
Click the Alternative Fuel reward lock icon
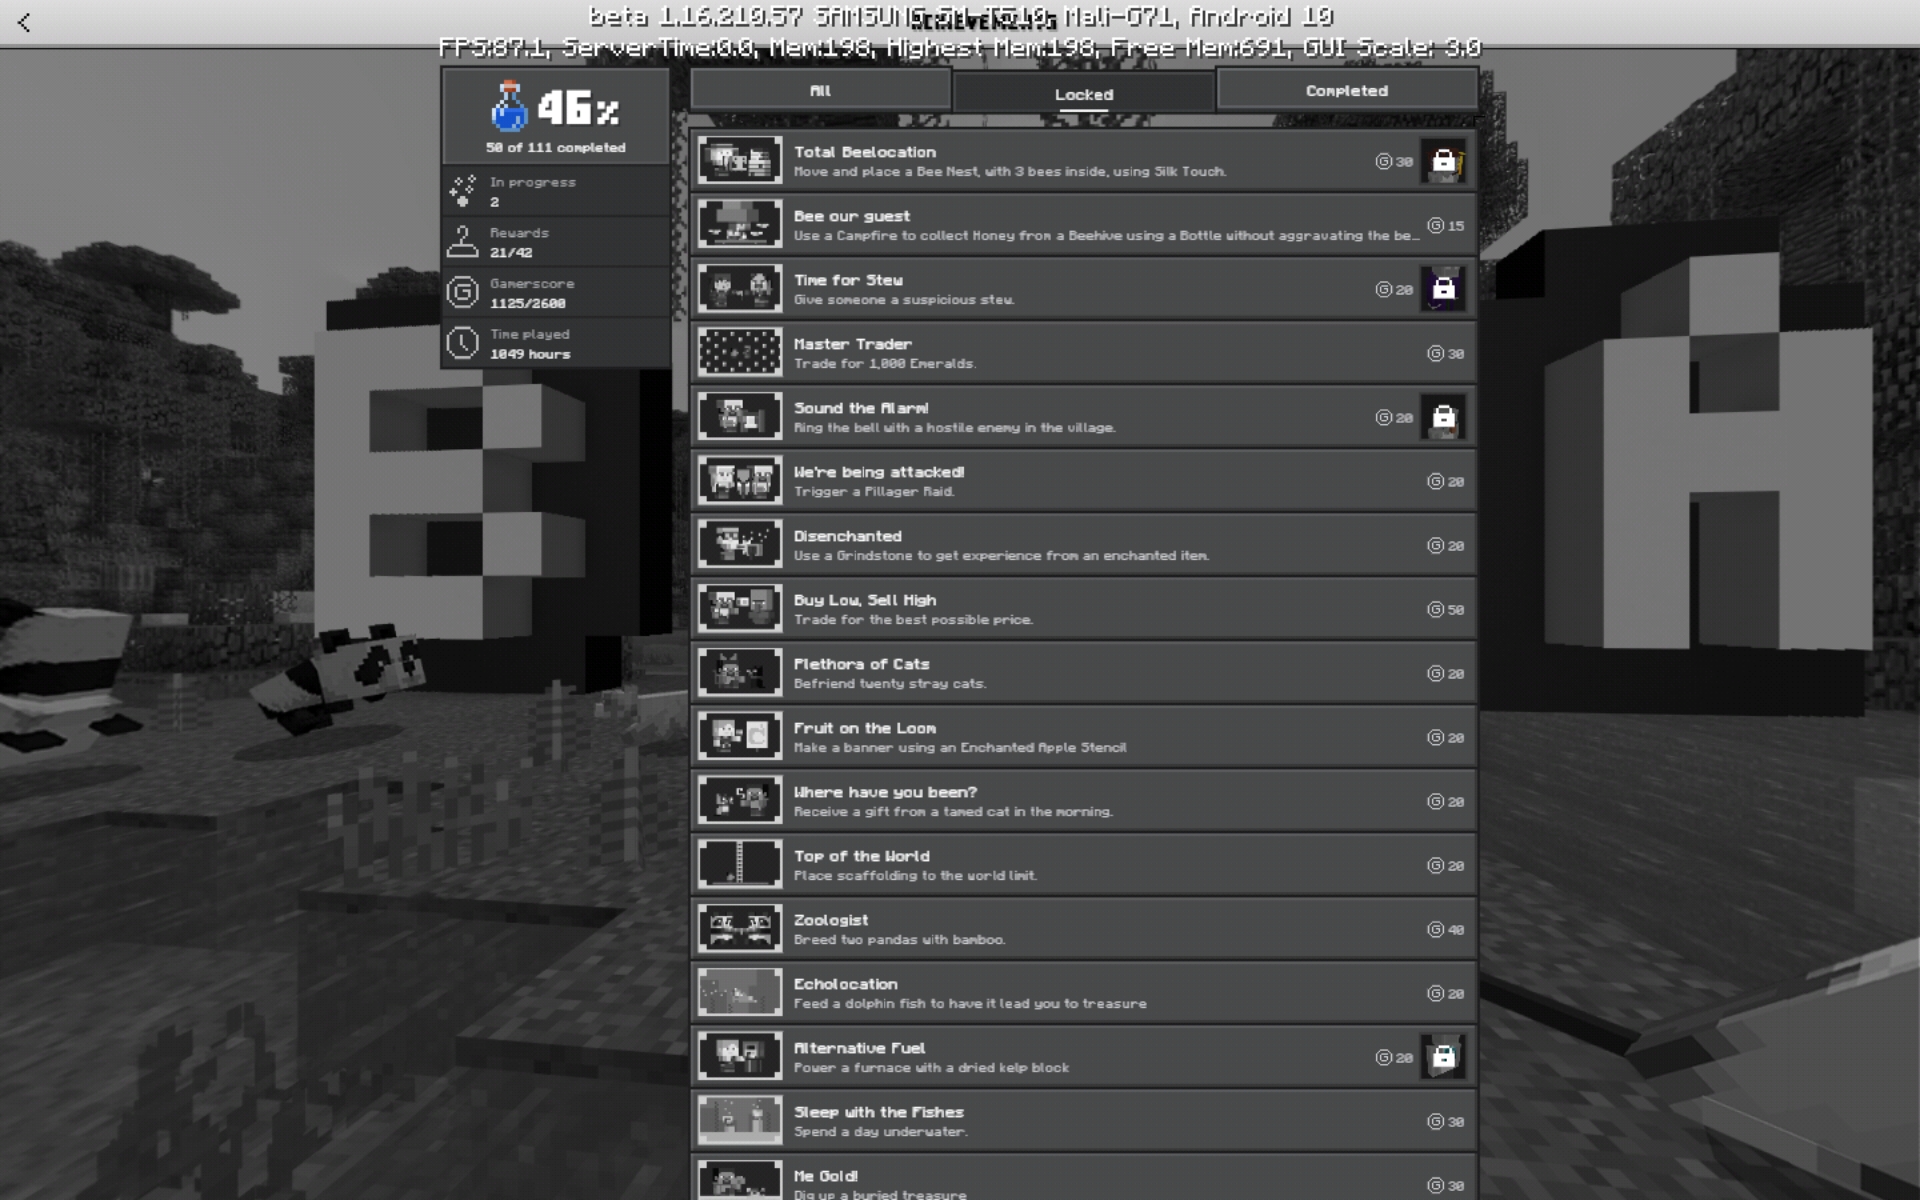1443,1057
